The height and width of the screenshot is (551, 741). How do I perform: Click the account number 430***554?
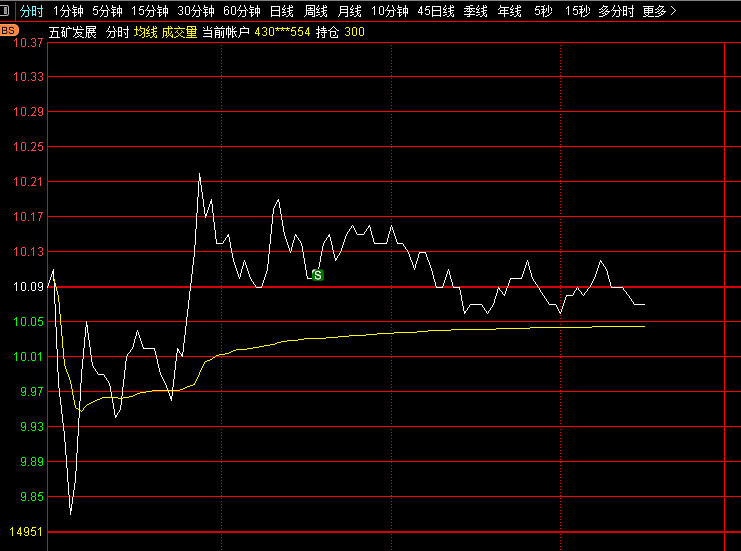[x=282, y=32]
